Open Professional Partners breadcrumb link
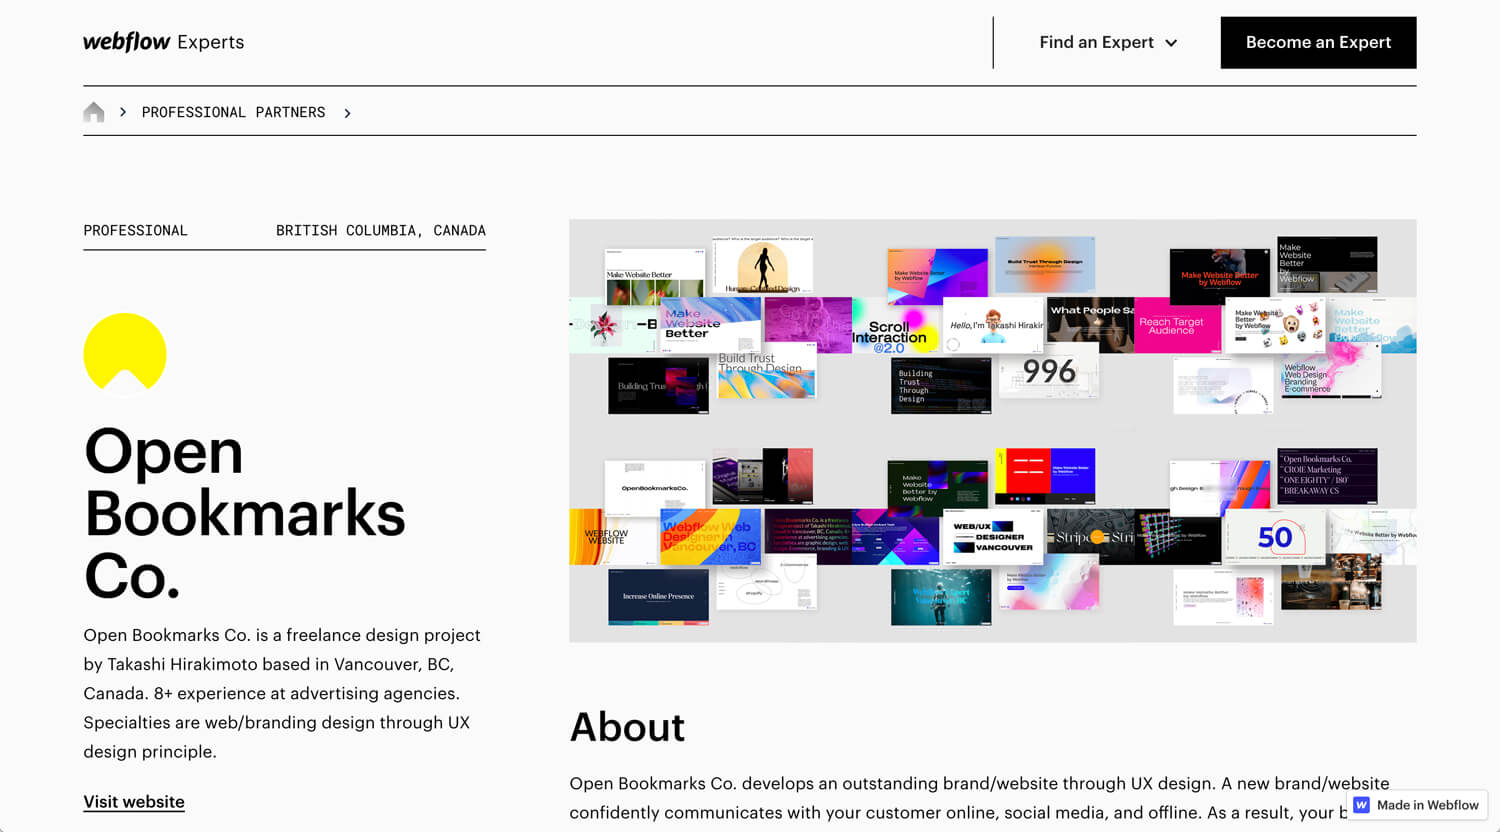This screenshot has width=1500, height=832. tap(233, 112)
